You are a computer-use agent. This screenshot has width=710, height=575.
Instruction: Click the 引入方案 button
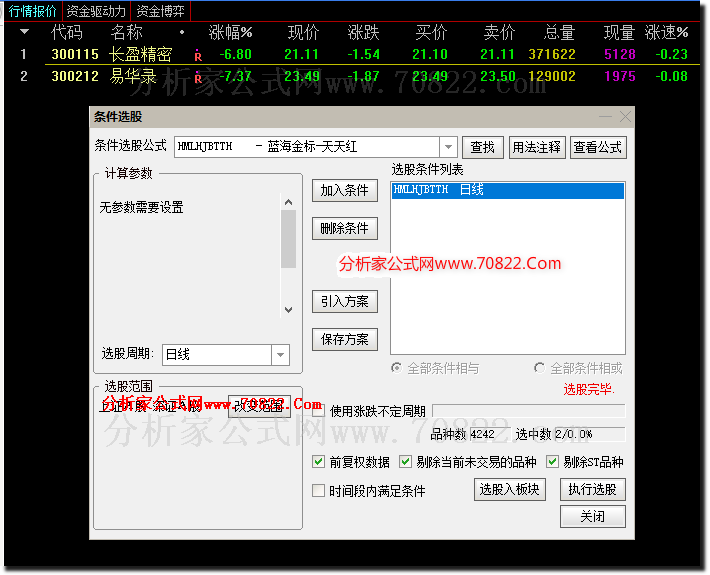click(x=345, y=302)
